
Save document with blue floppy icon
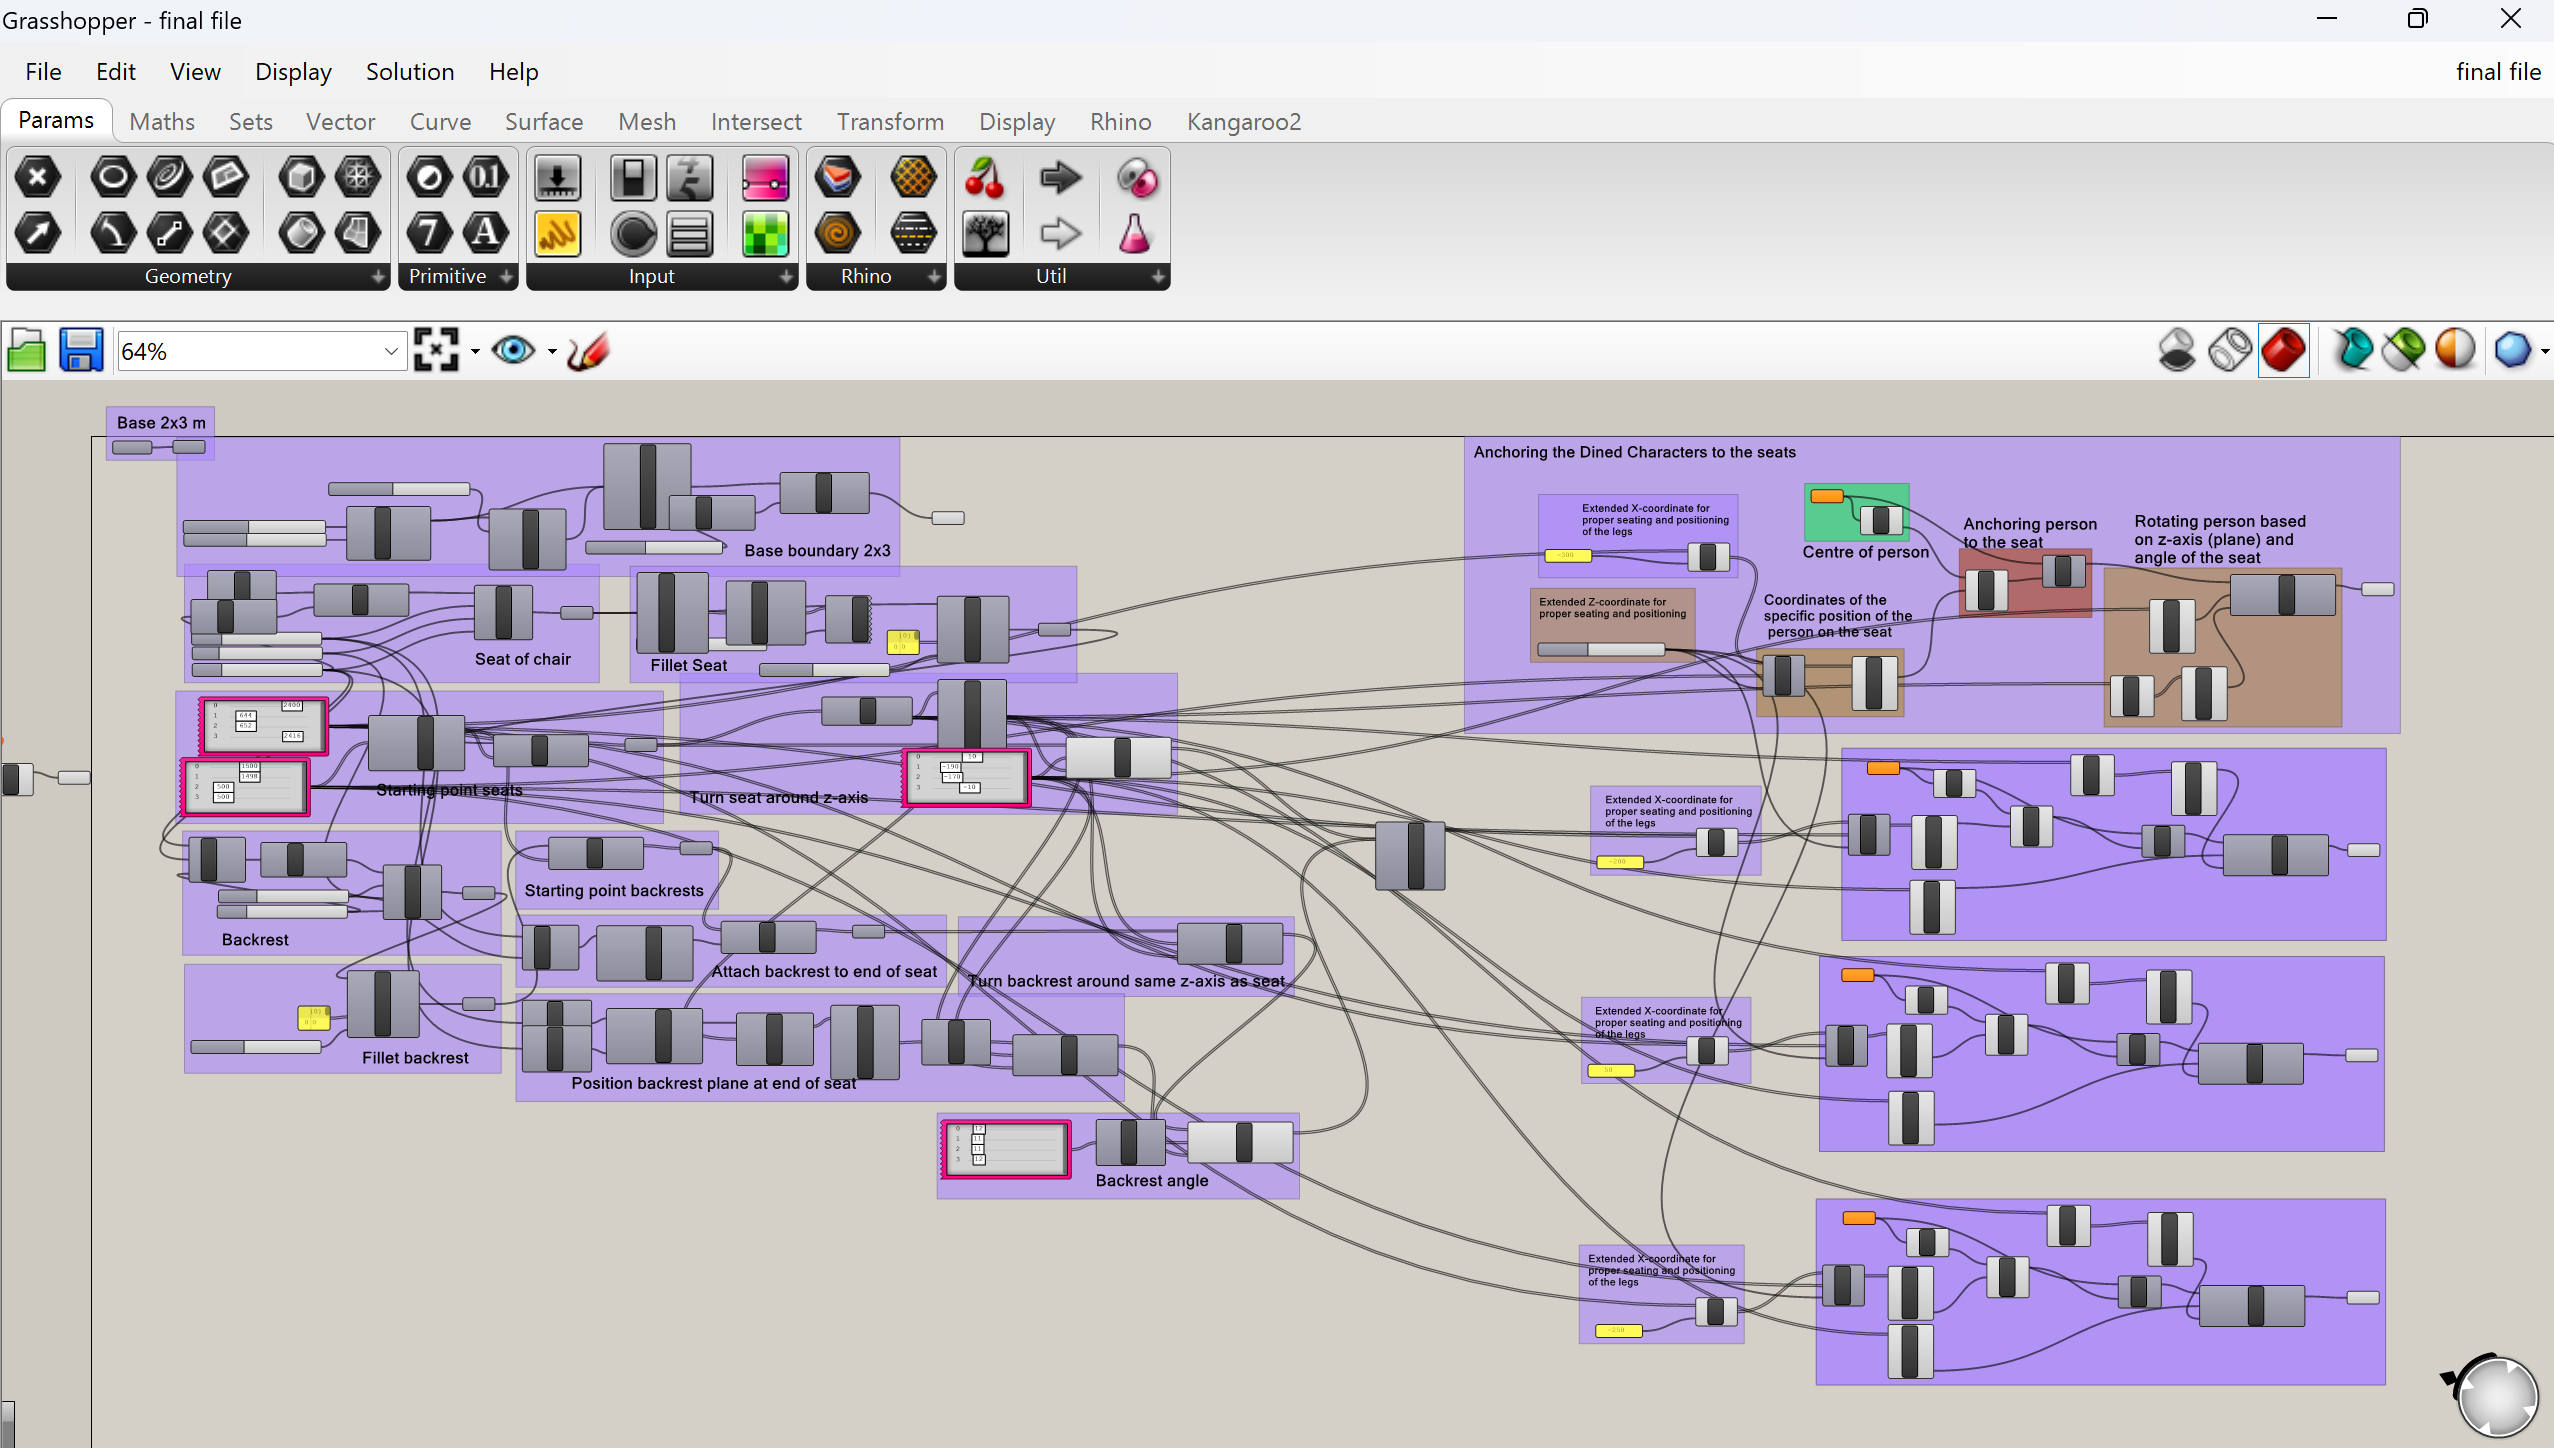[81, 351]
